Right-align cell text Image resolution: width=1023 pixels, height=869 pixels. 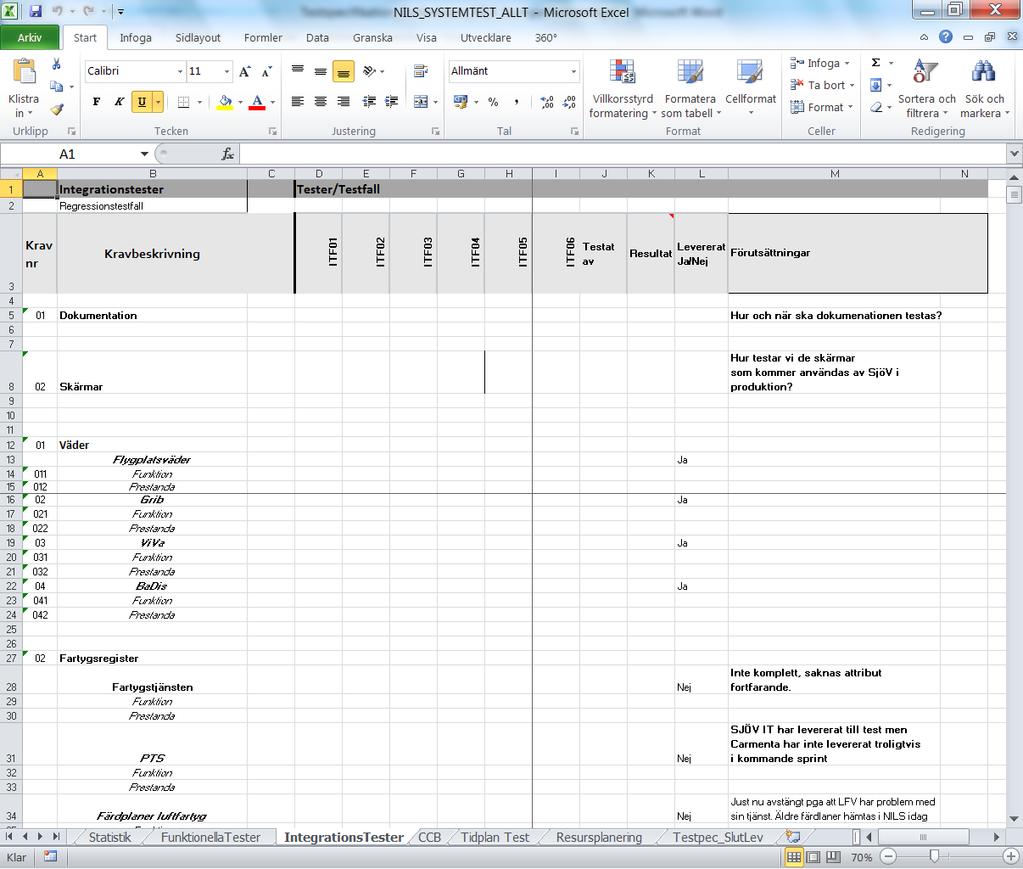343,101
